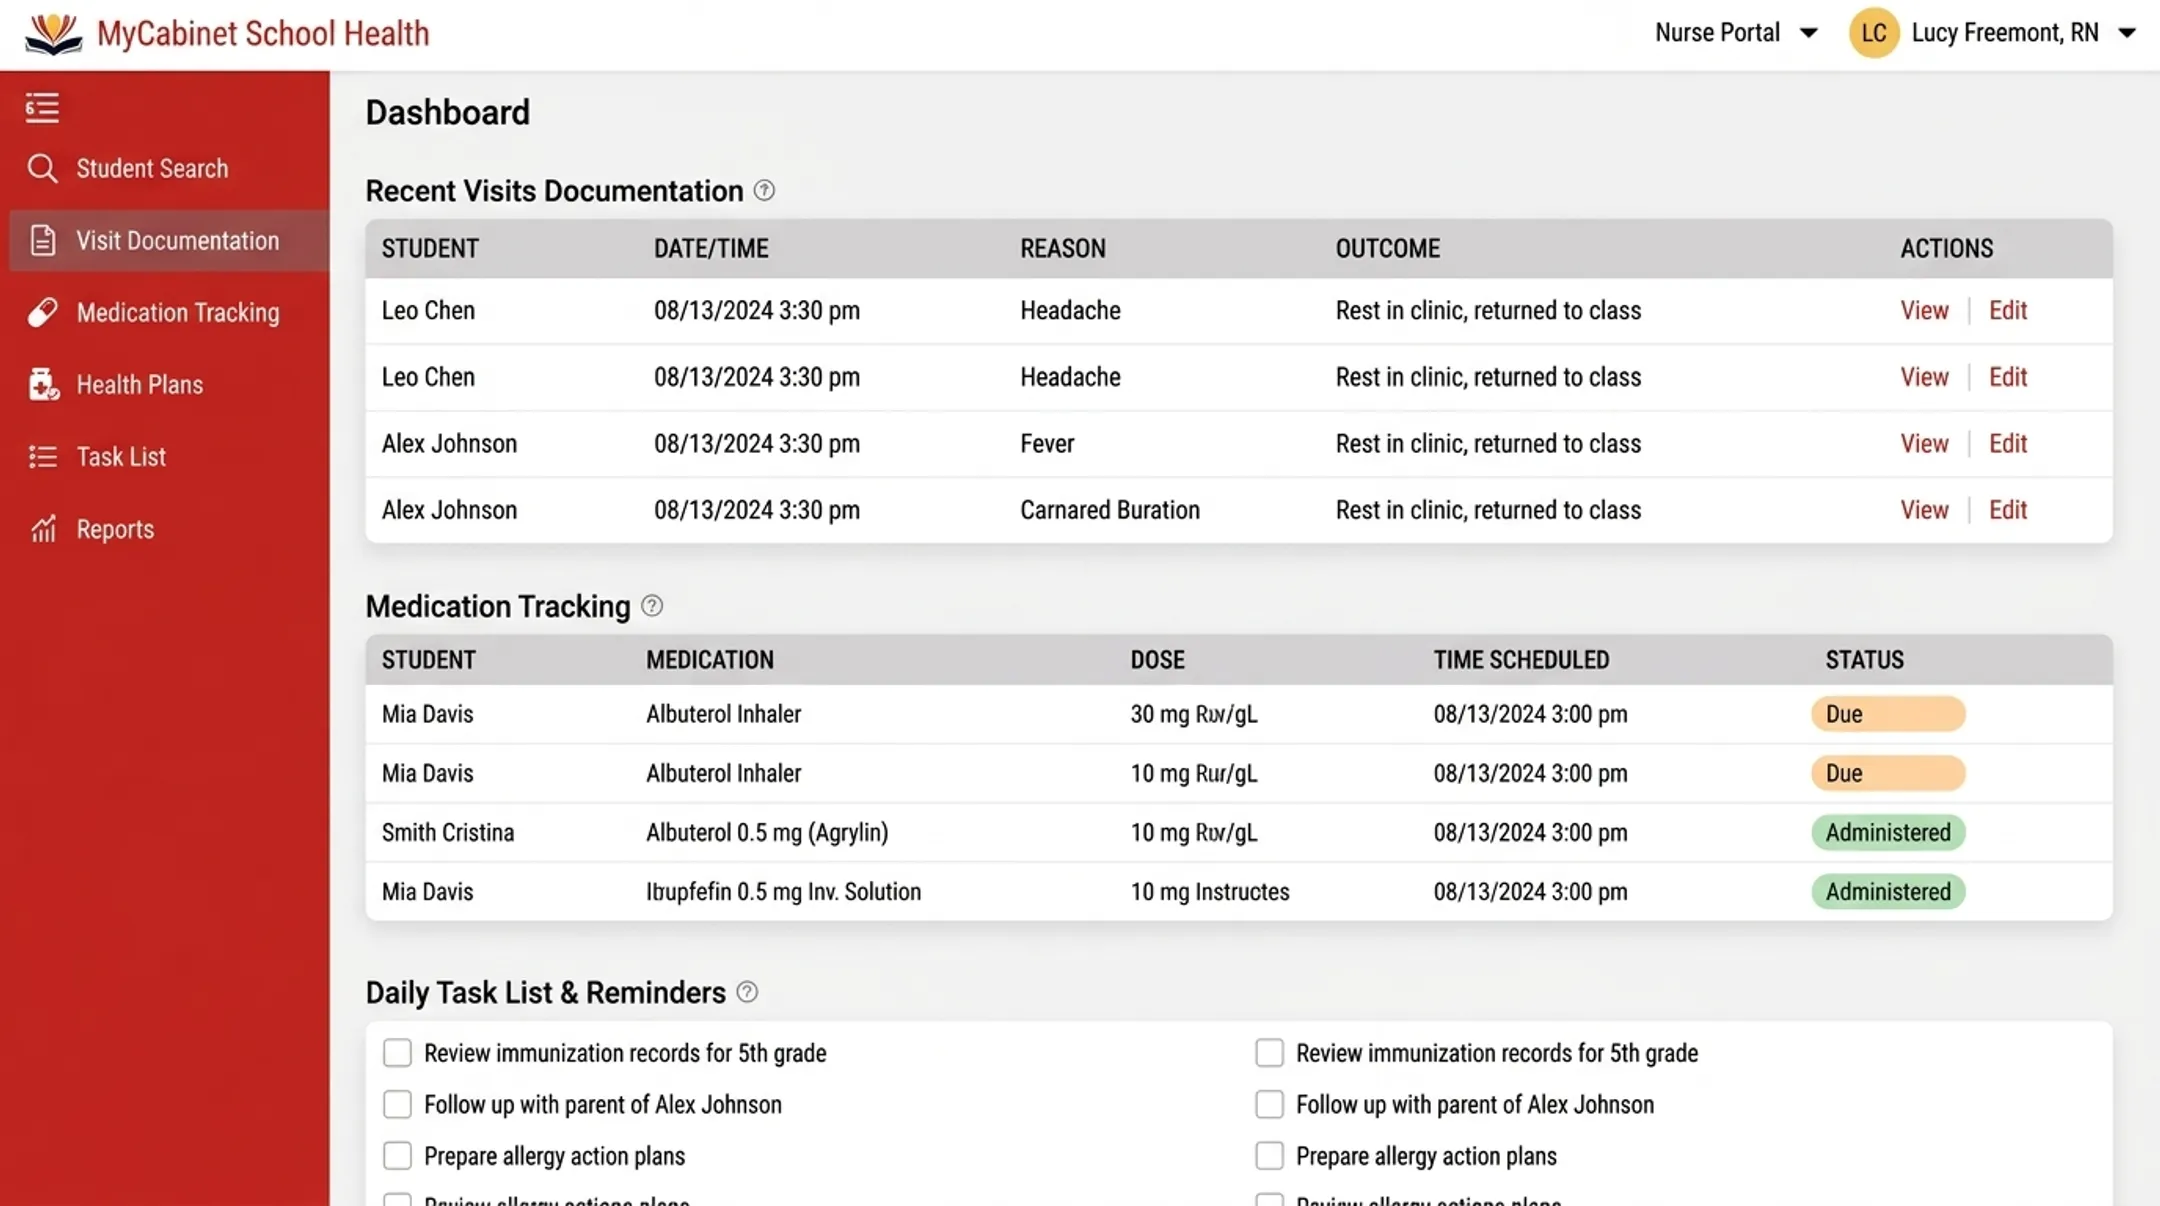2160x1206 pixels.
Task: Click the Reports chart icon
Action: 43,529
